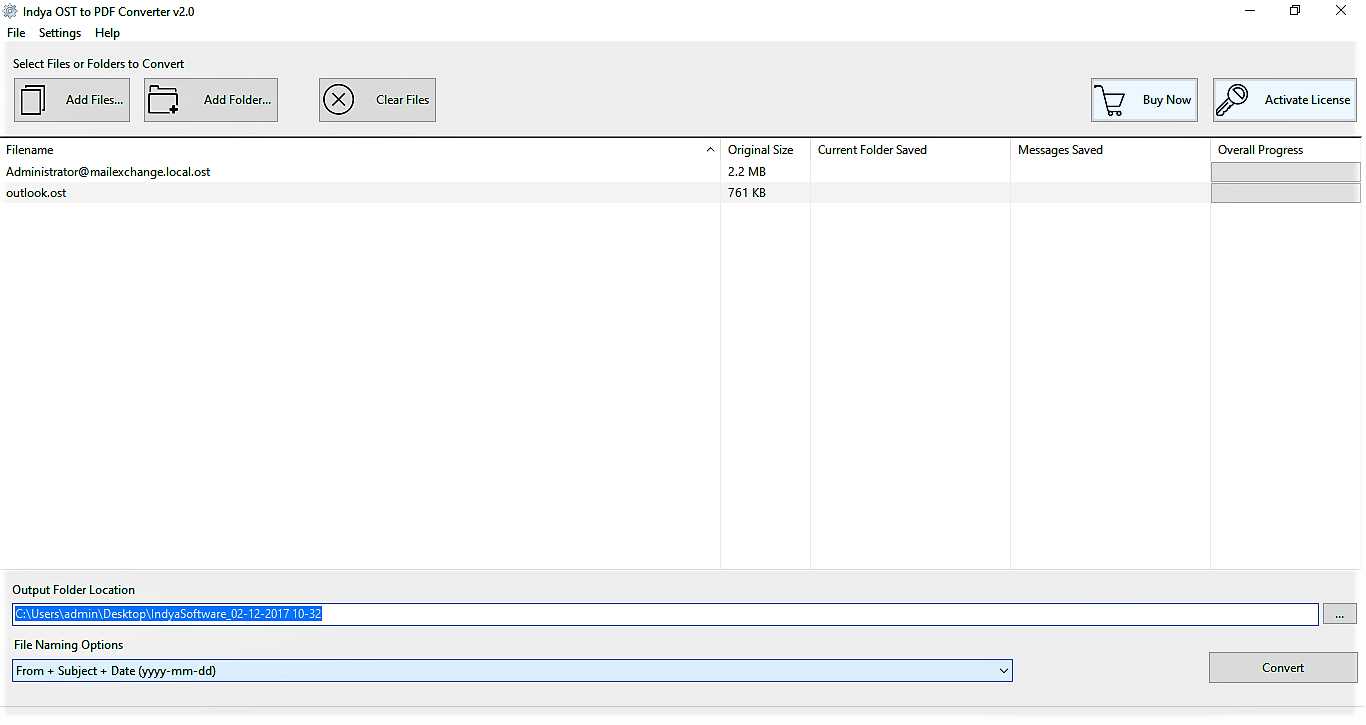The height and width of the screenshot is (725, 1366).
Task: Close the Indya OST to PDF Converter
Action: [x=1341, y=11]
